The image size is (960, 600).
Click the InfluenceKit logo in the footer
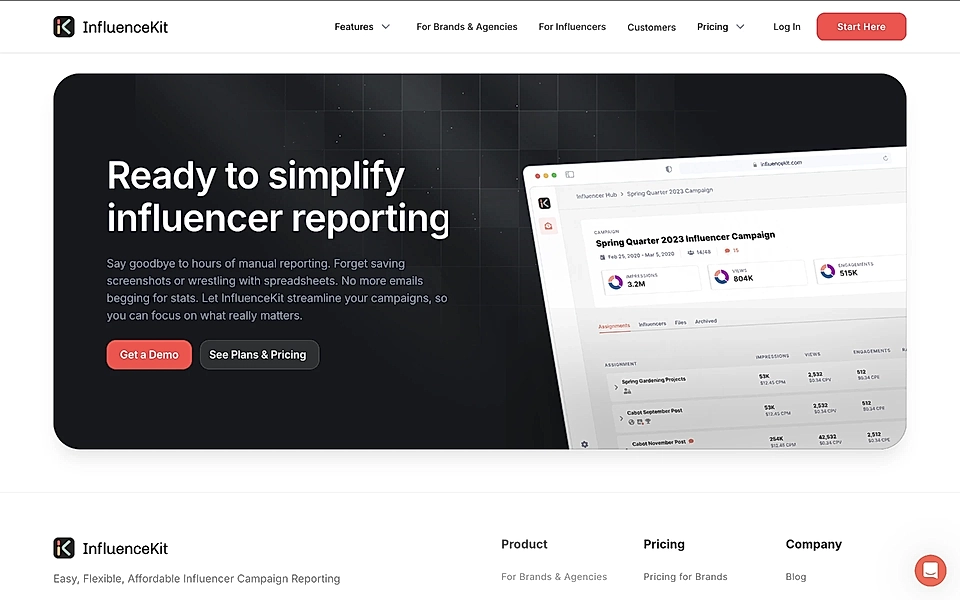110,547
